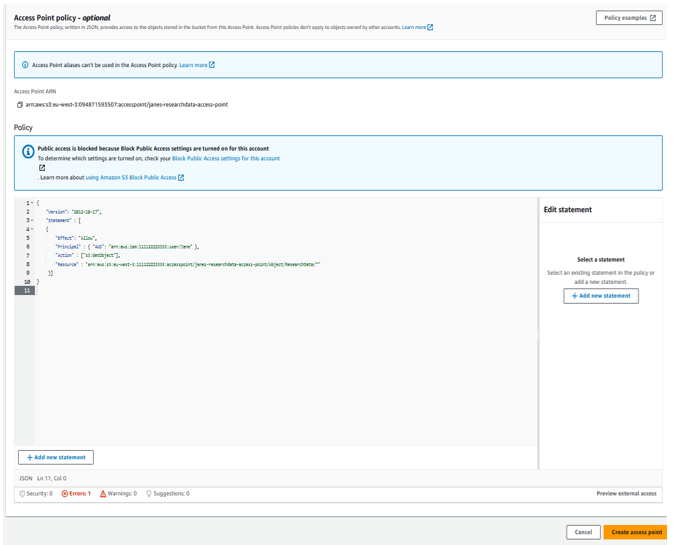Click the Effect Allow line in editor
Viewport: 673px width, 545px height.
[76, 238]
